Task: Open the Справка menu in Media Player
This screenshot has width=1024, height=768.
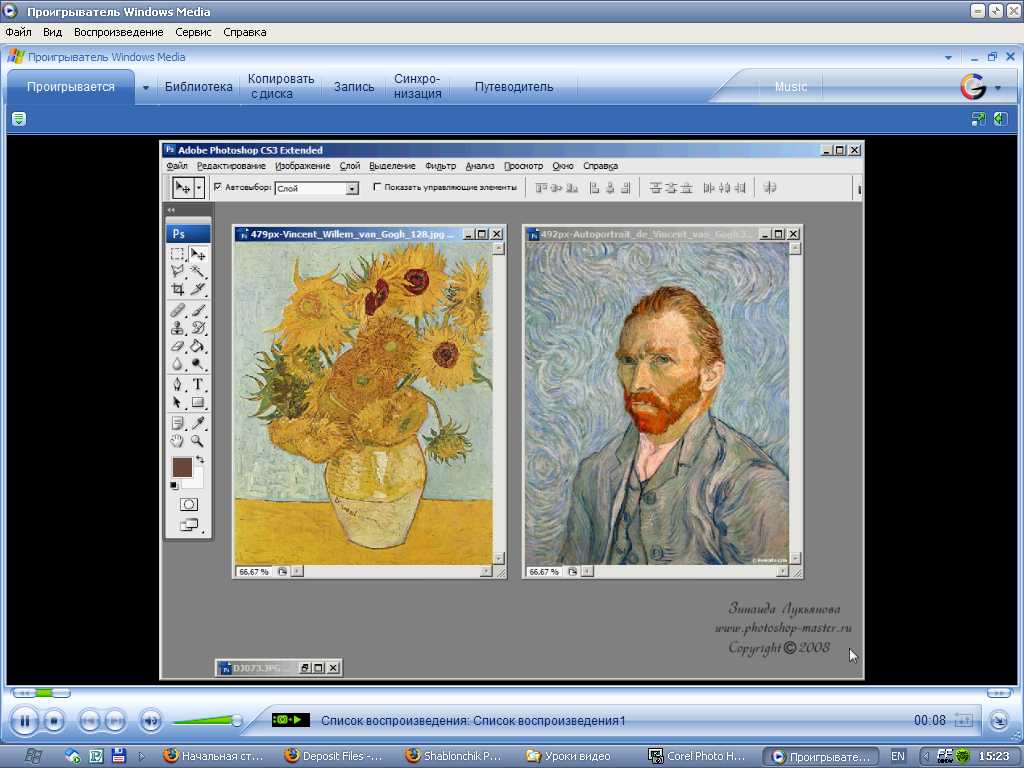Action: click(245, 32)
